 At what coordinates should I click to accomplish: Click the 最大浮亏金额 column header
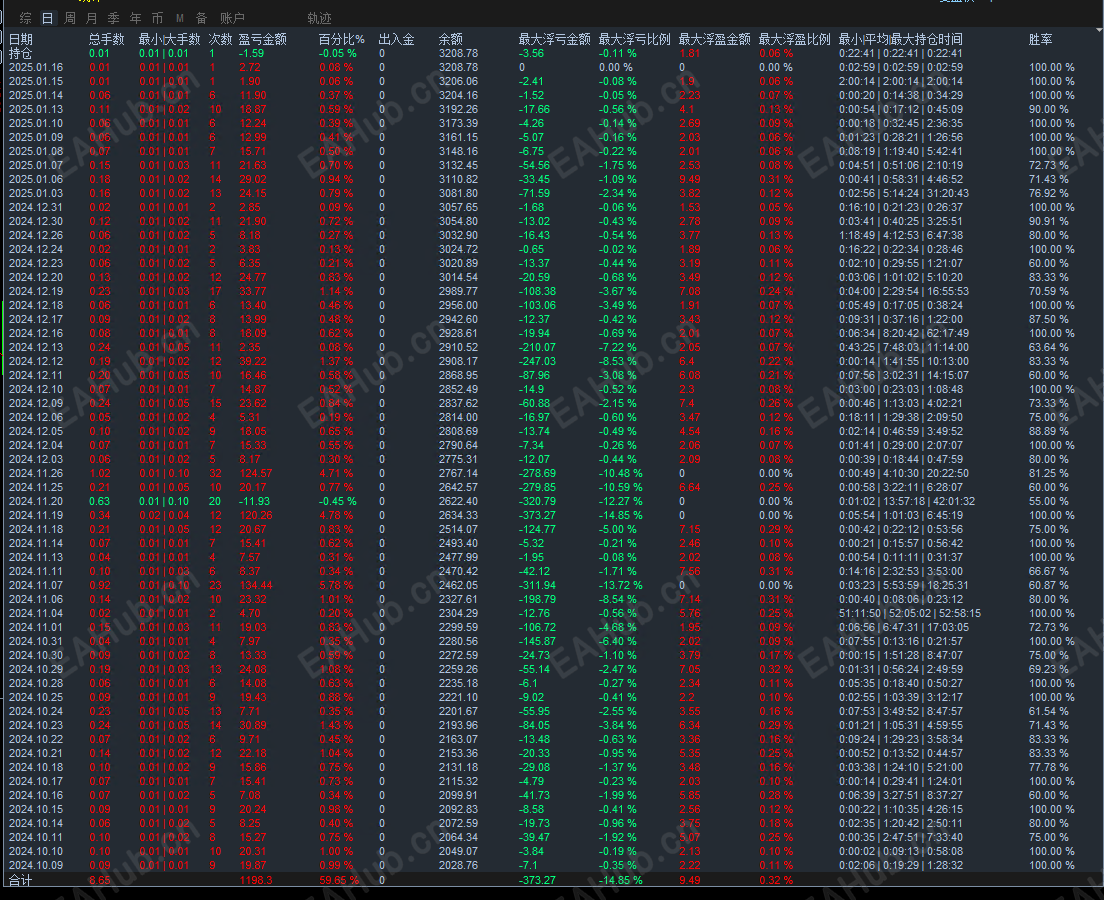[x=555, y=39]
